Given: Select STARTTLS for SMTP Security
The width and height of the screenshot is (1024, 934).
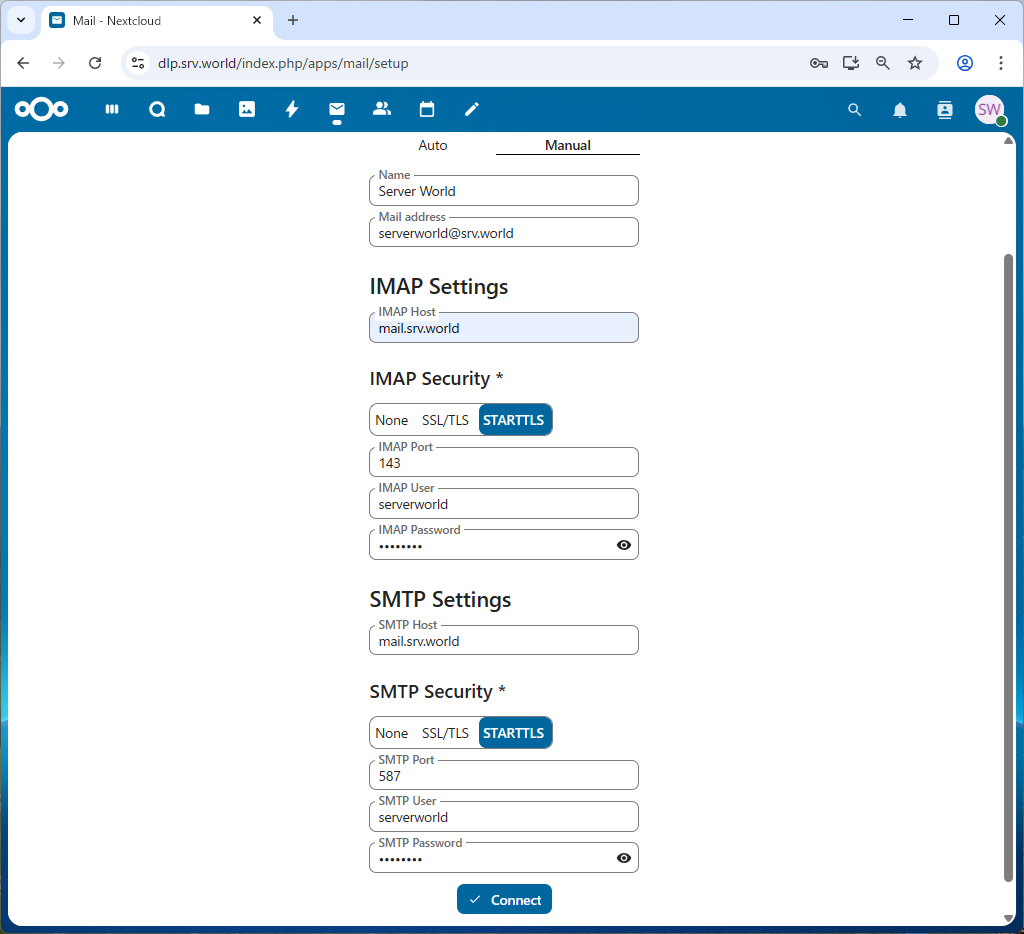Looking at the screenshot, I should coord(515,733).
